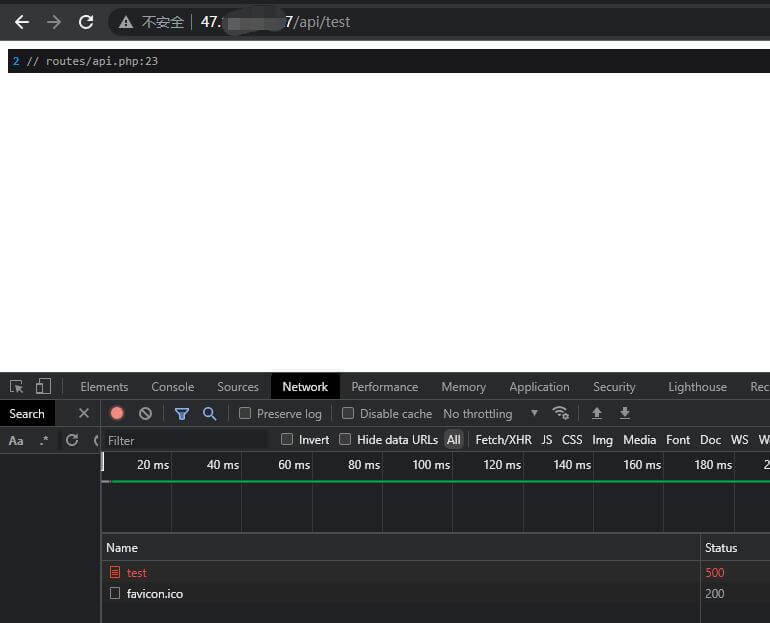Stop recording the network log

pos(117,413)
